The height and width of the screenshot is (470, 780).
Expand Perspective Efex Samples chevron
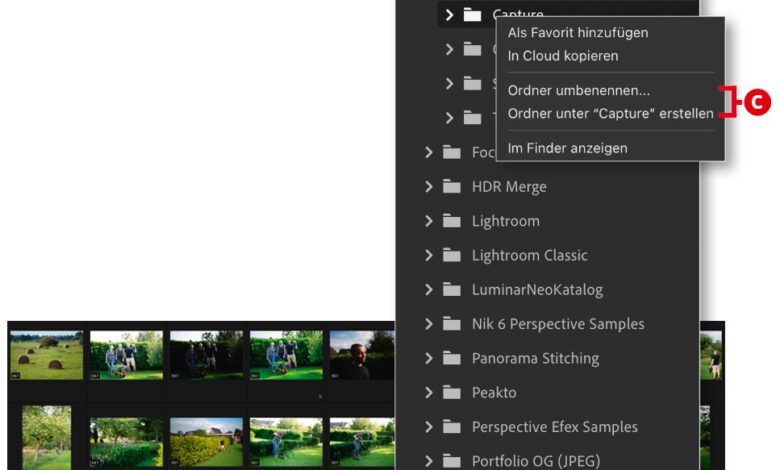429,427
